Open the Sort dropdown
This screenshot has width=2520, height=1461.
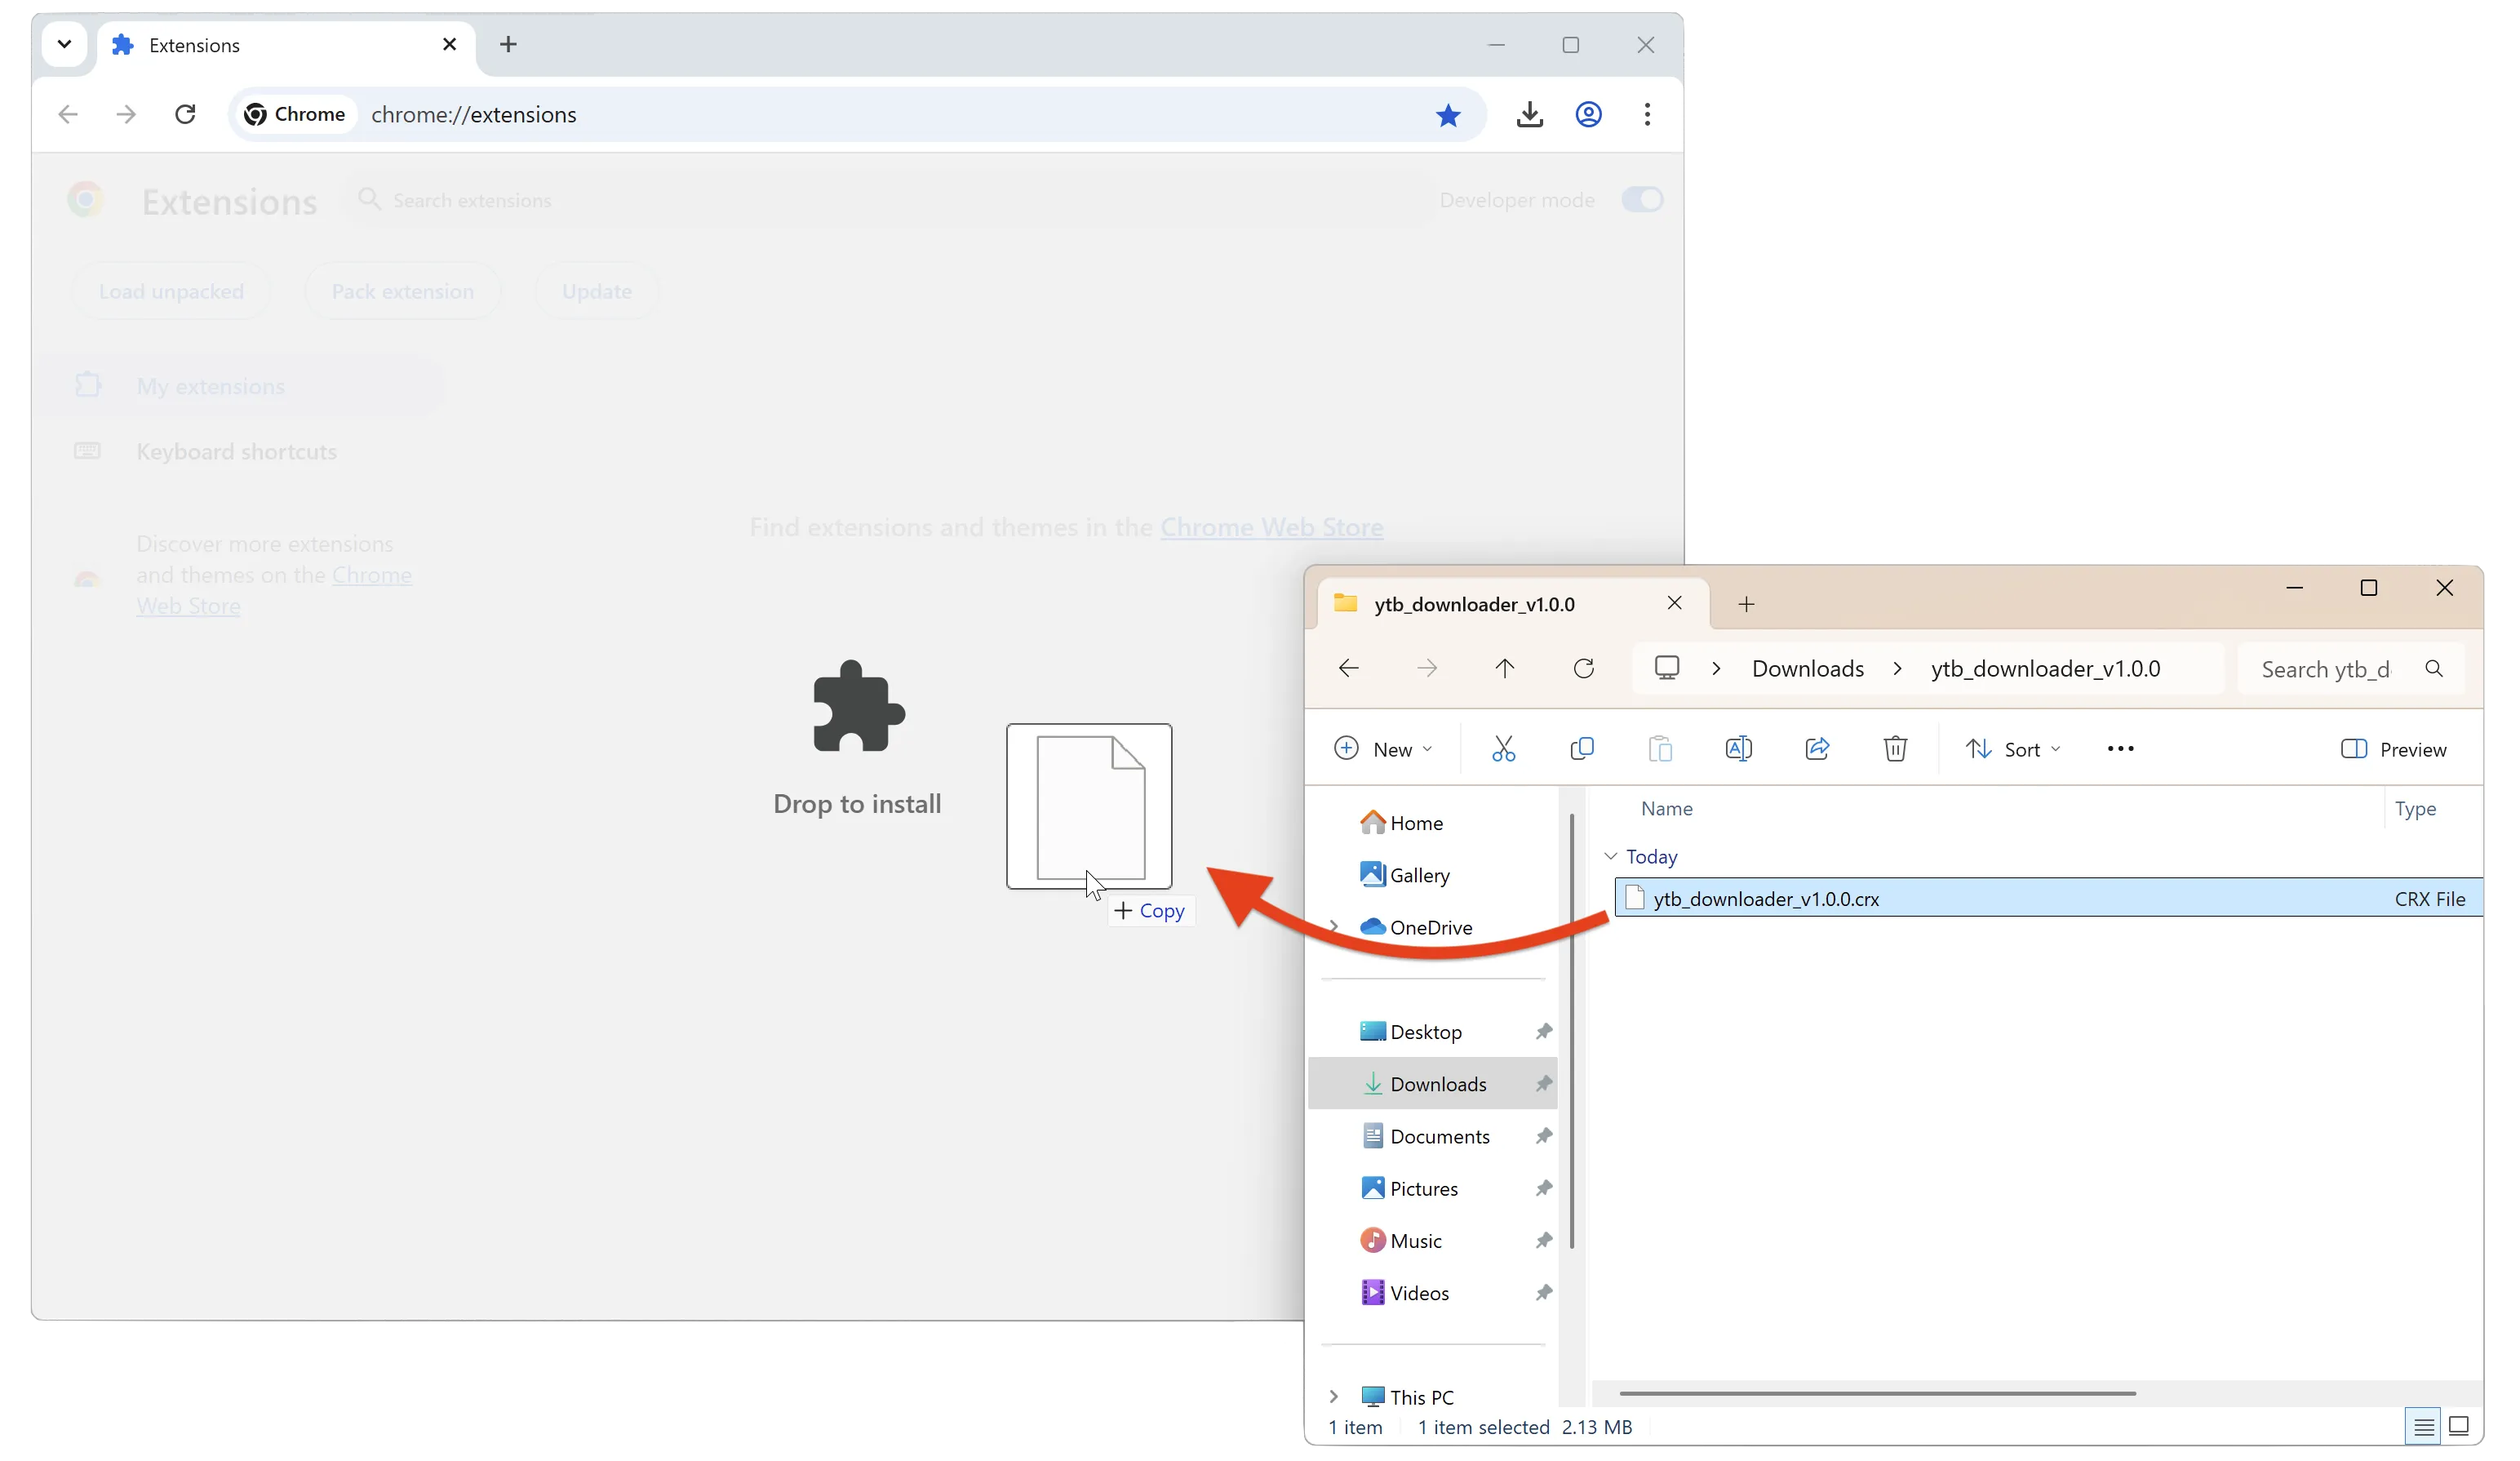point(2013,749)
